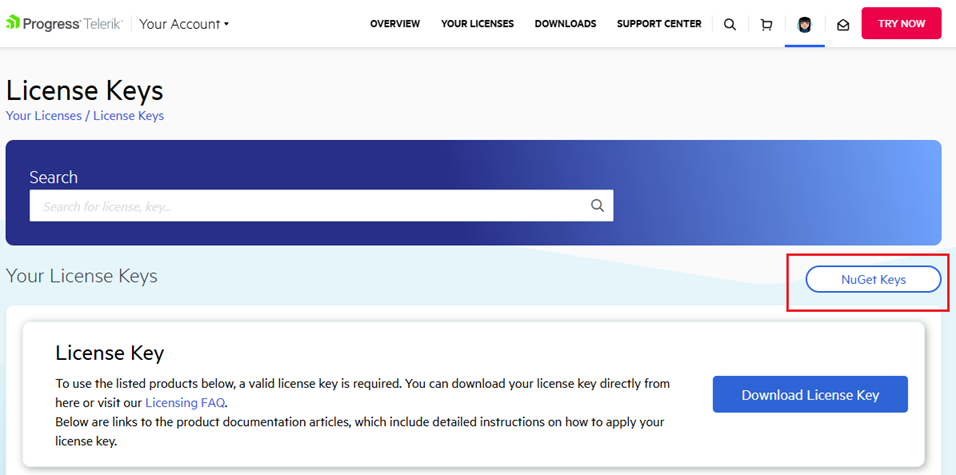Go to the Overview menu item
This screenshot has height=475, width=956.
395,24
